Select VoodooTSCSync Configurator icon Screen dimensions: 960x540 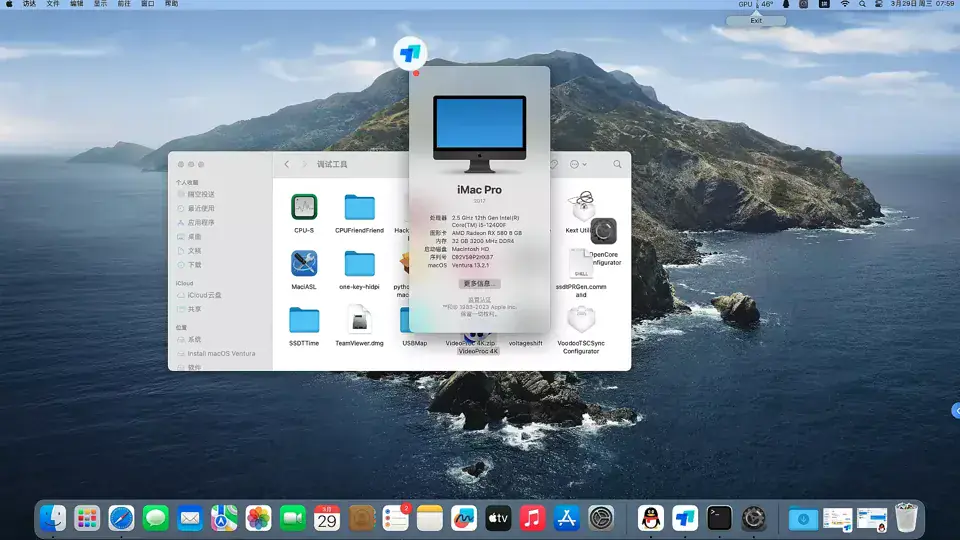click(581, 319)
